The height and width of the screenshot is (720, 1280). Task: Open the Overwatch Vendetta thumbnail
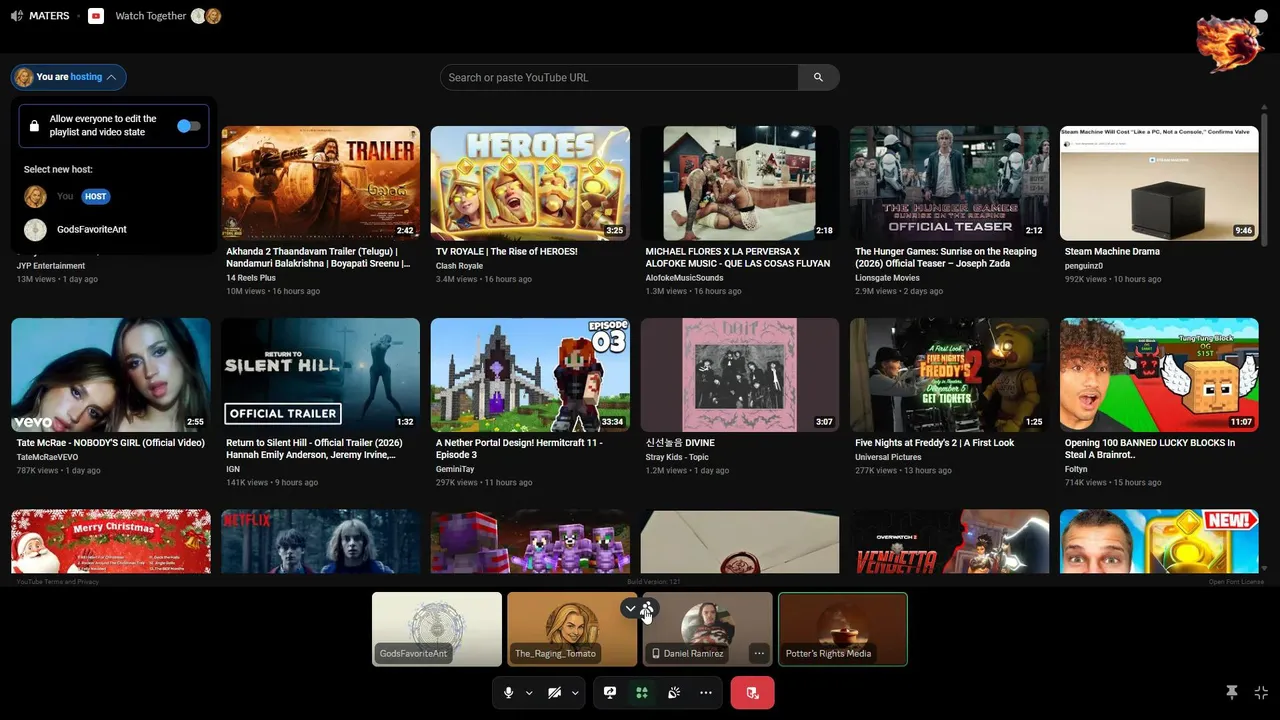[x=949, y=542]
